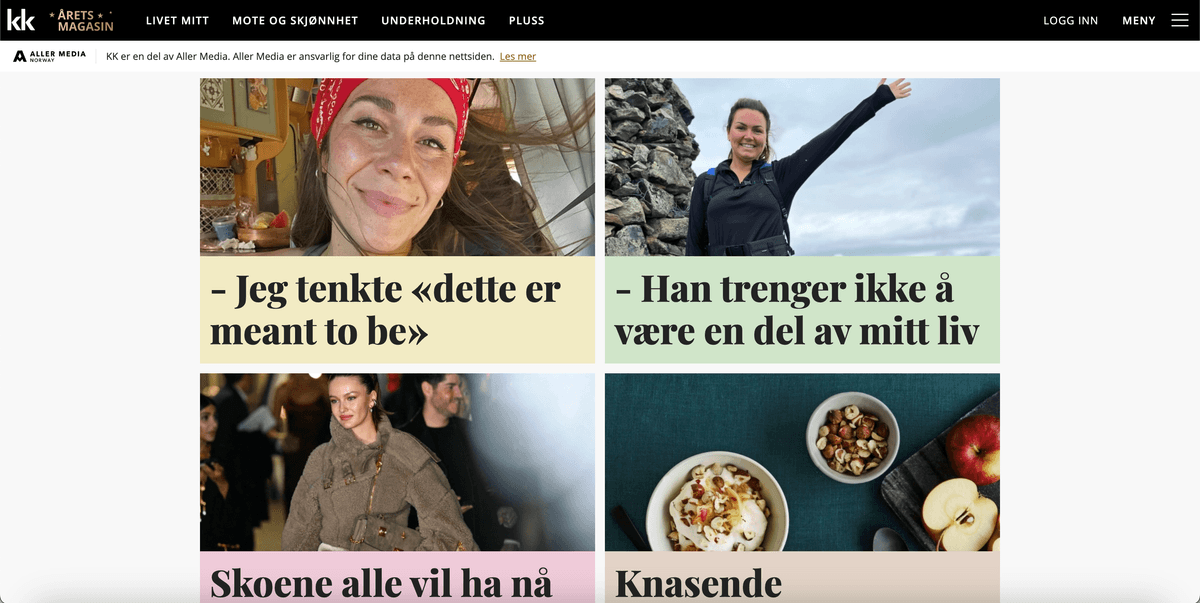Open the yogurt bowl with nuts photo

point(802,462)
